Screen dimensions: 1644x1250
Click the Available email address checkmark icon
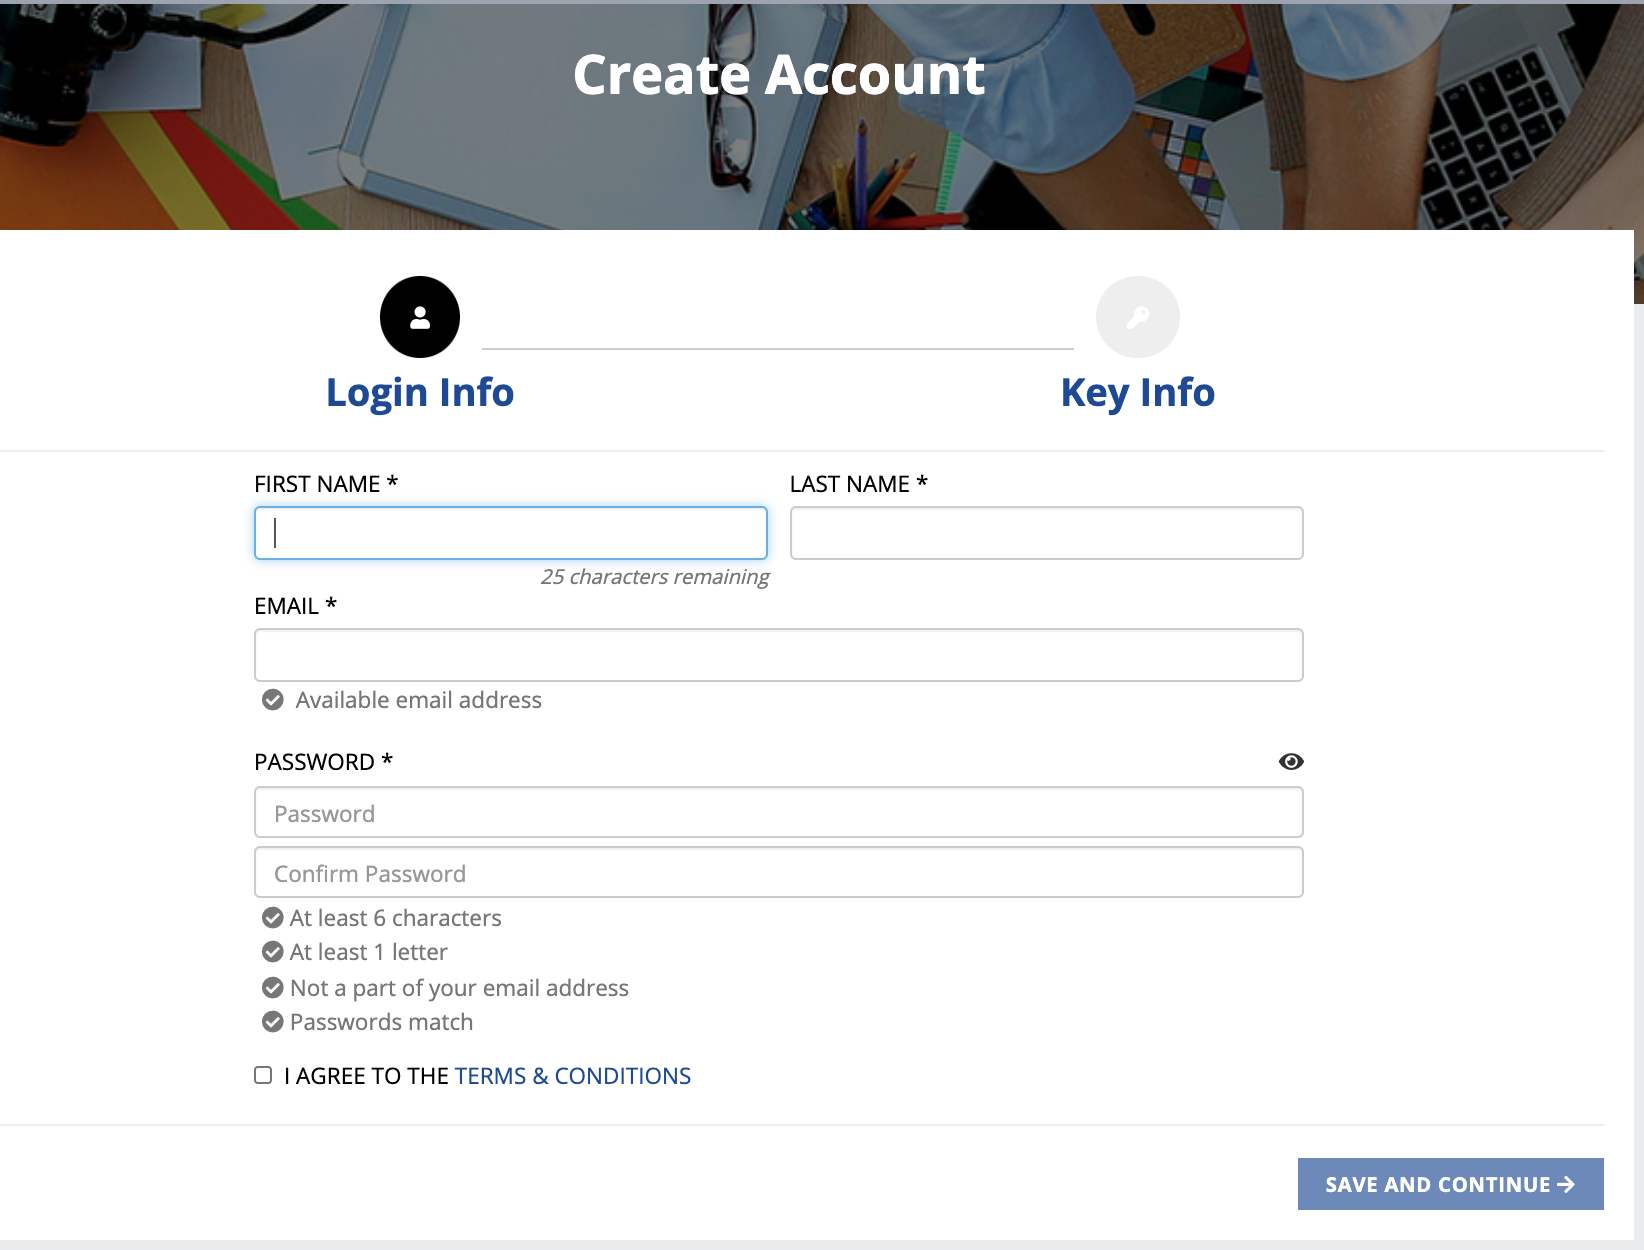(273, 700)
